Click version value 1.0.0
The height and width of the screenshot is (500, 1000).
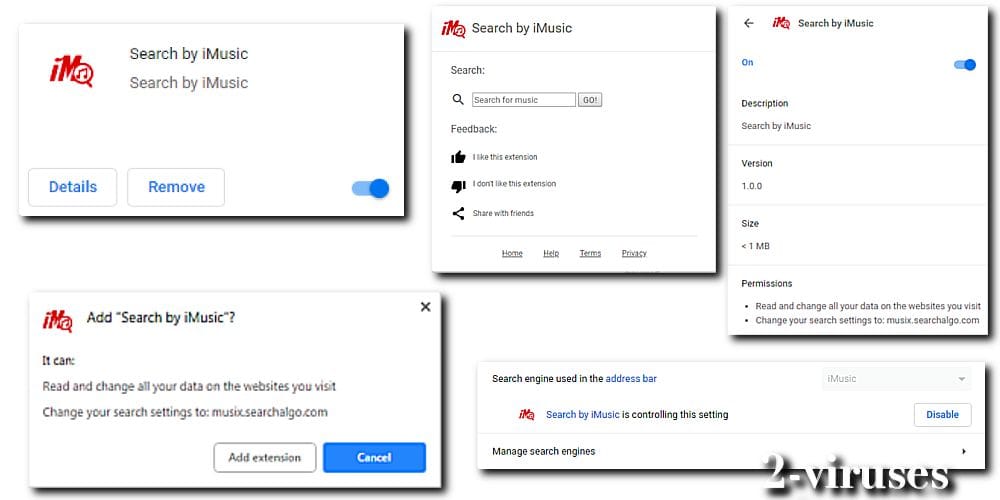coord(751,186)
